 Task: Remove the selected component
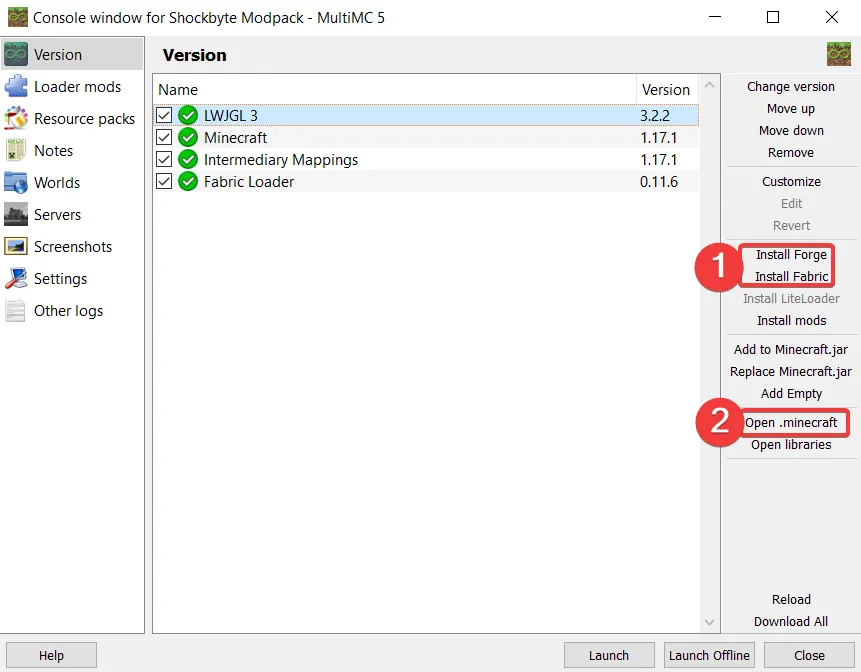(x=791, y=153)
